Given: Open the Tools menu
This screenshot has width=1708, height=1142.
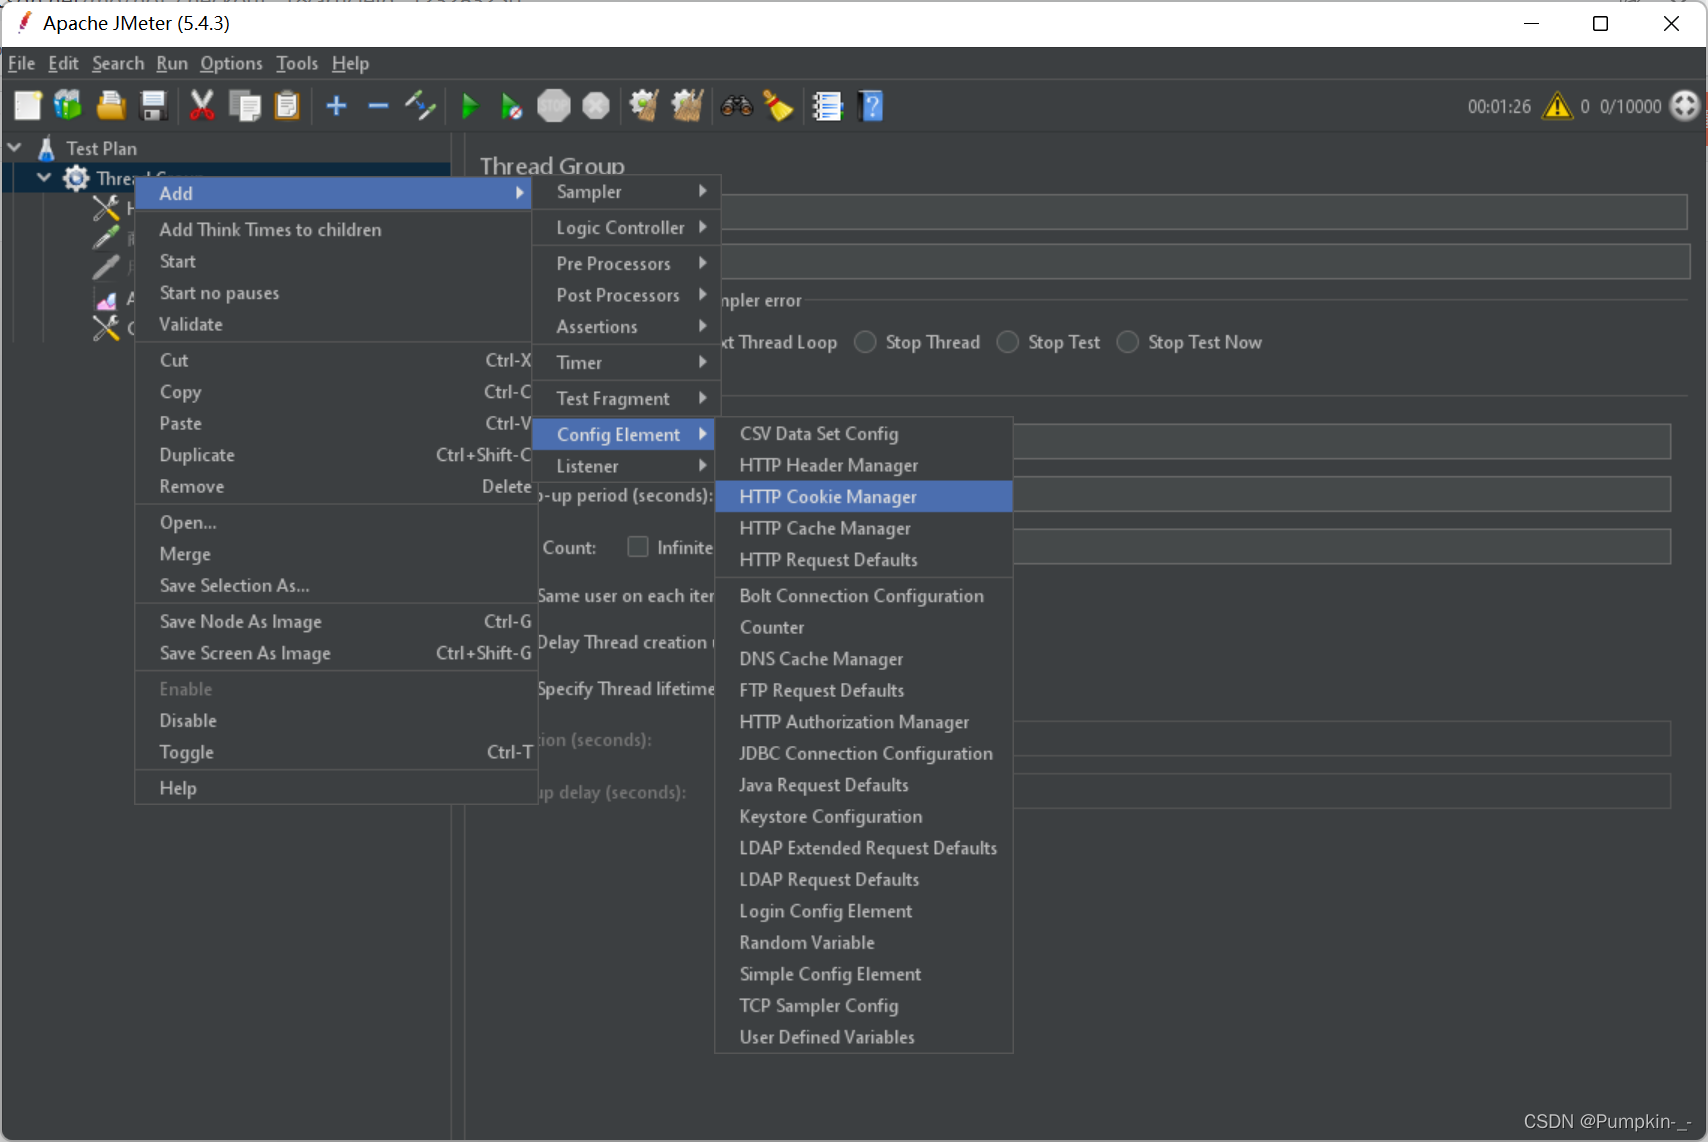Looking at the screenshot, I should (x=297, y=63).
